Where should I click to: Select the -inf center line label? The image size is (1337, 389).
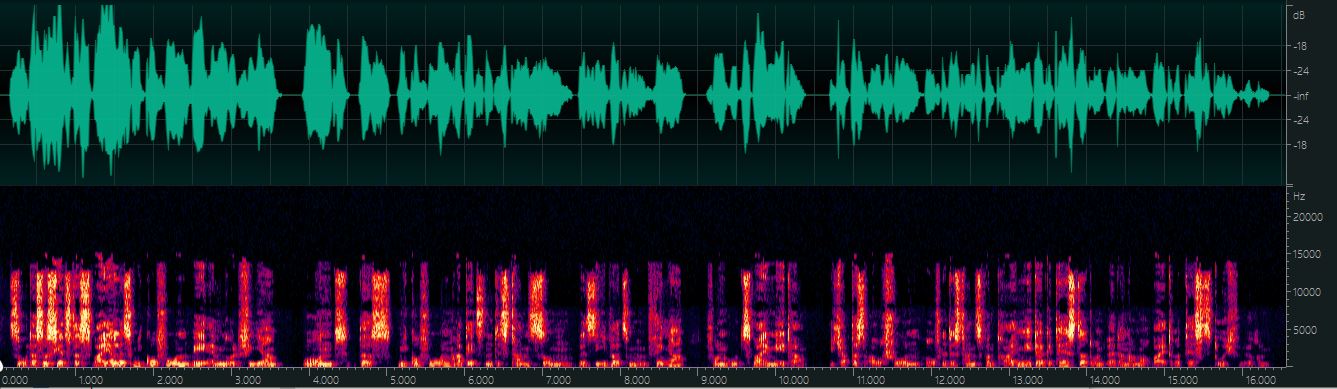tap(1301, 96)
